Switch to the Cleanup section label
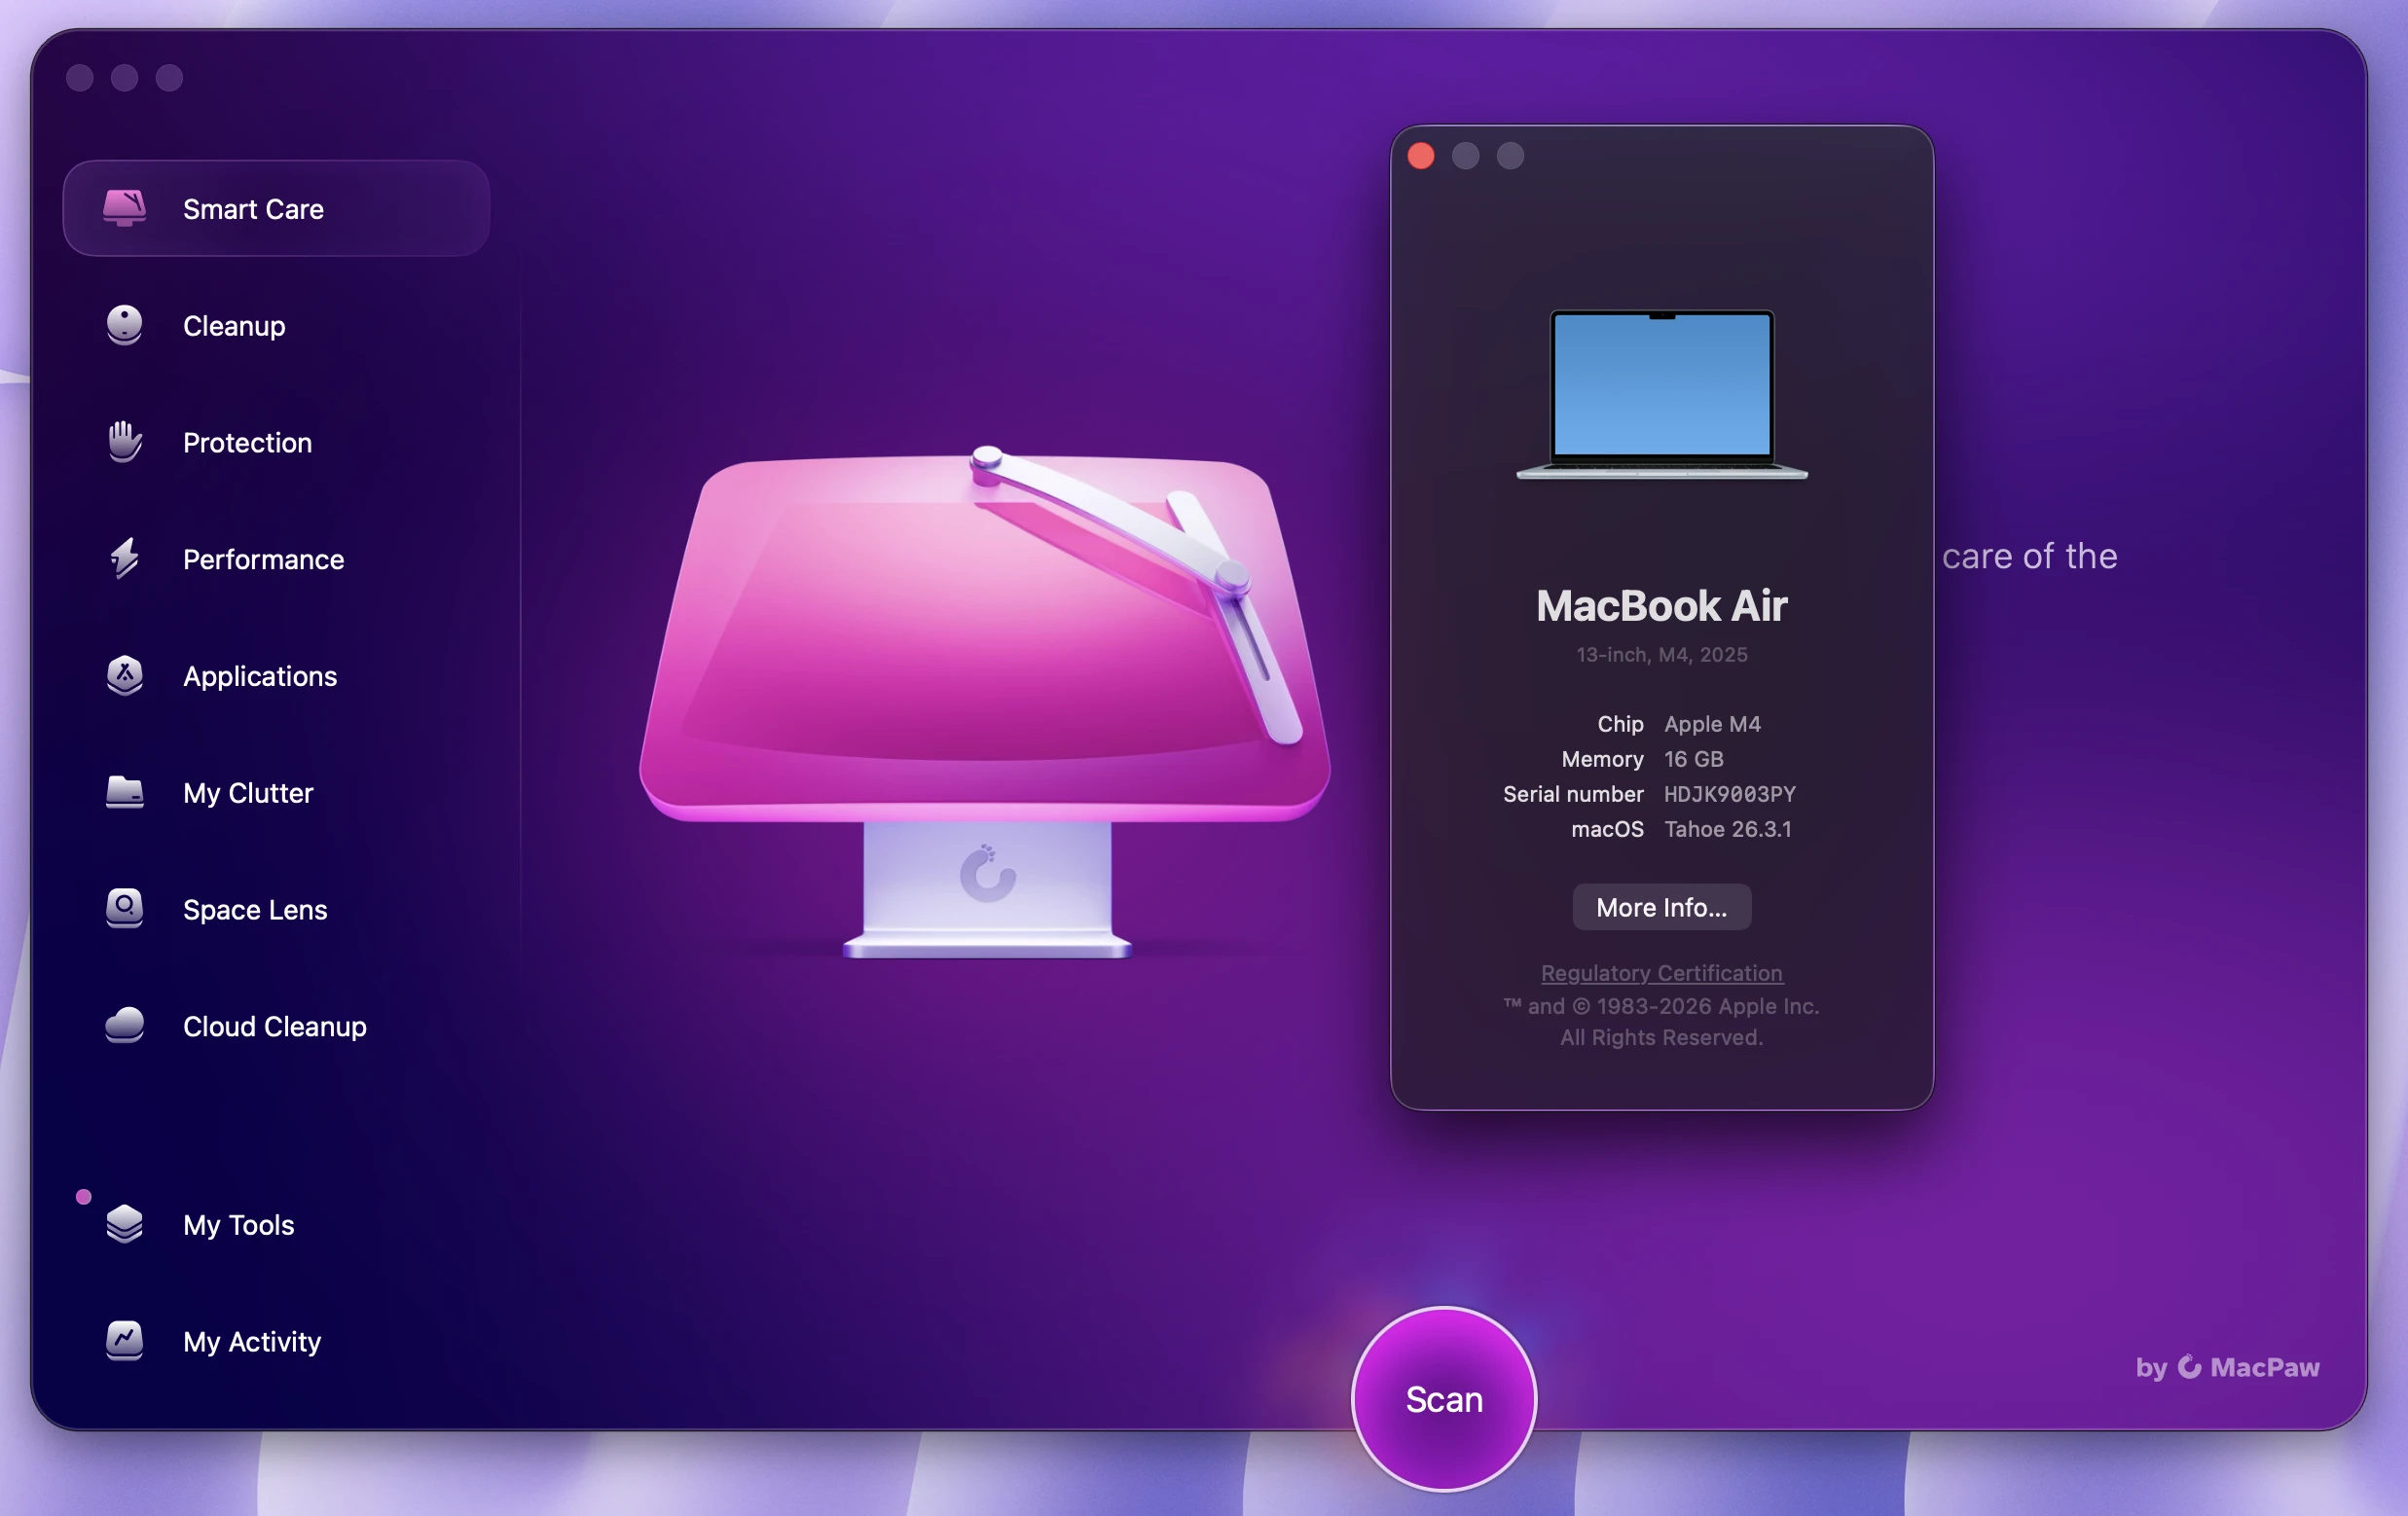 tap(234, 326)
